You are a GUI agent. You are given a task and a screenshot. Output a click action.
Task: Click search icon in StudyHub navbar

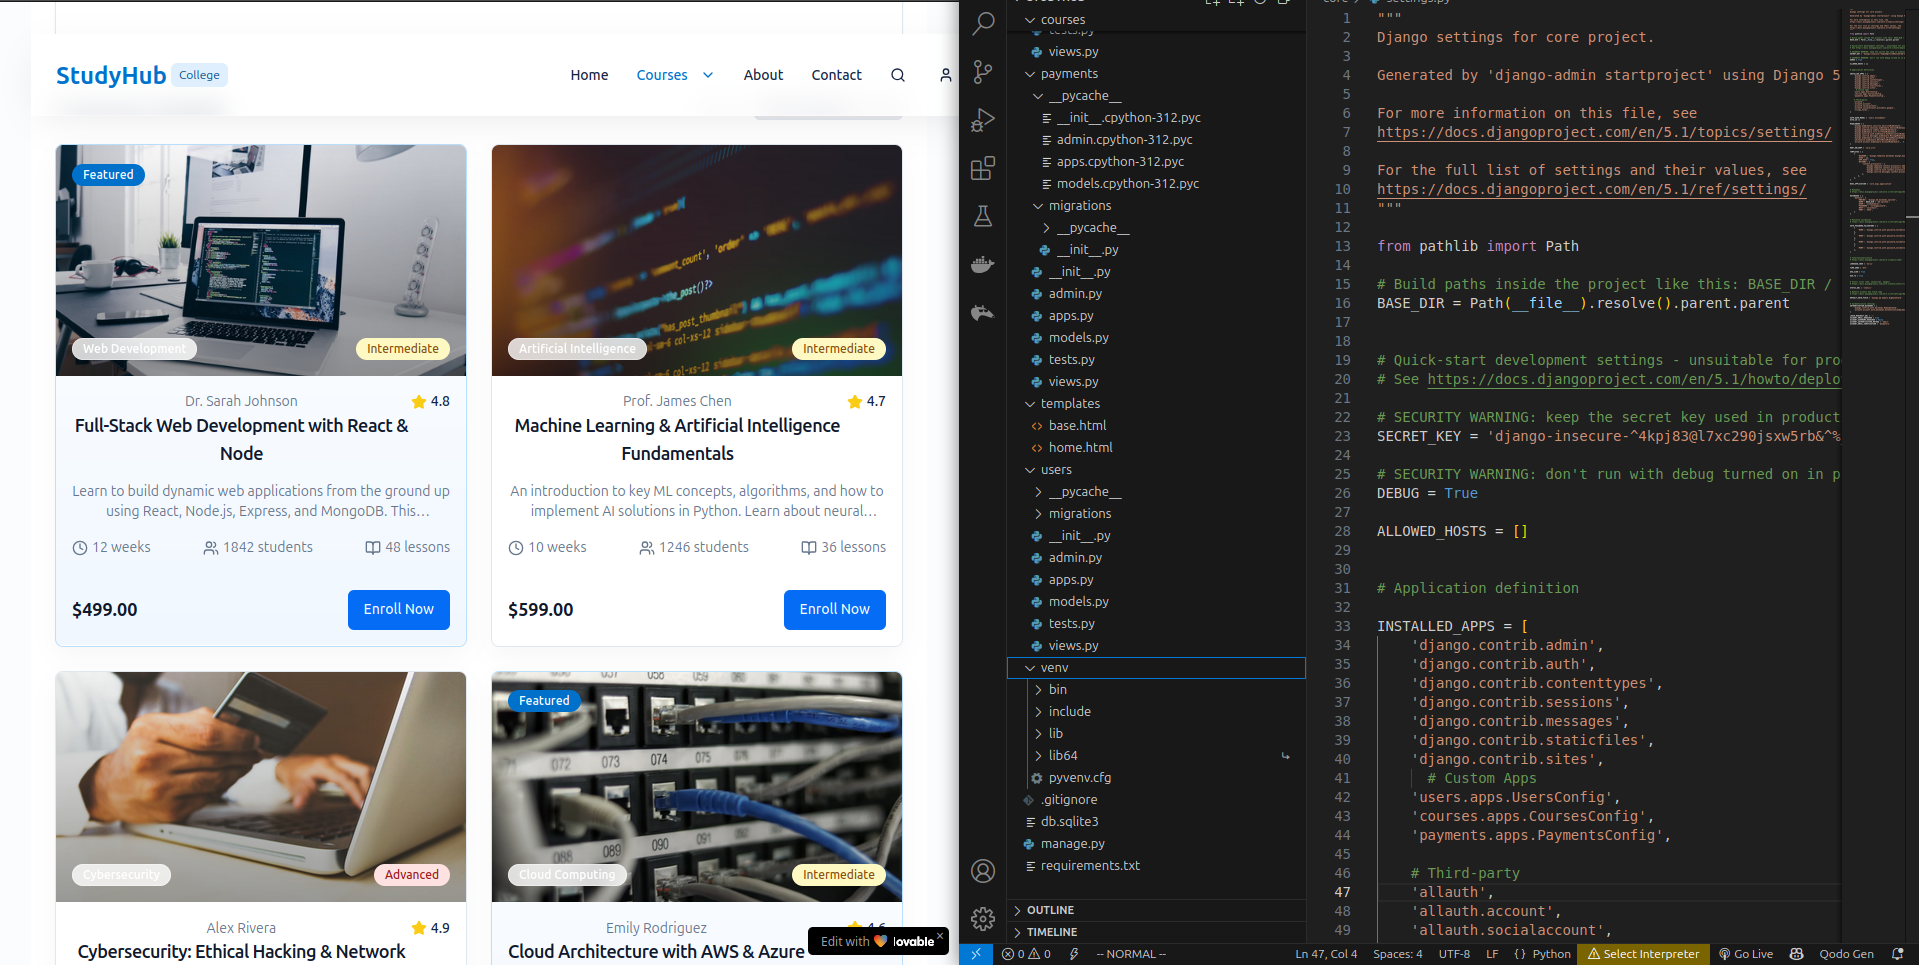898,75
